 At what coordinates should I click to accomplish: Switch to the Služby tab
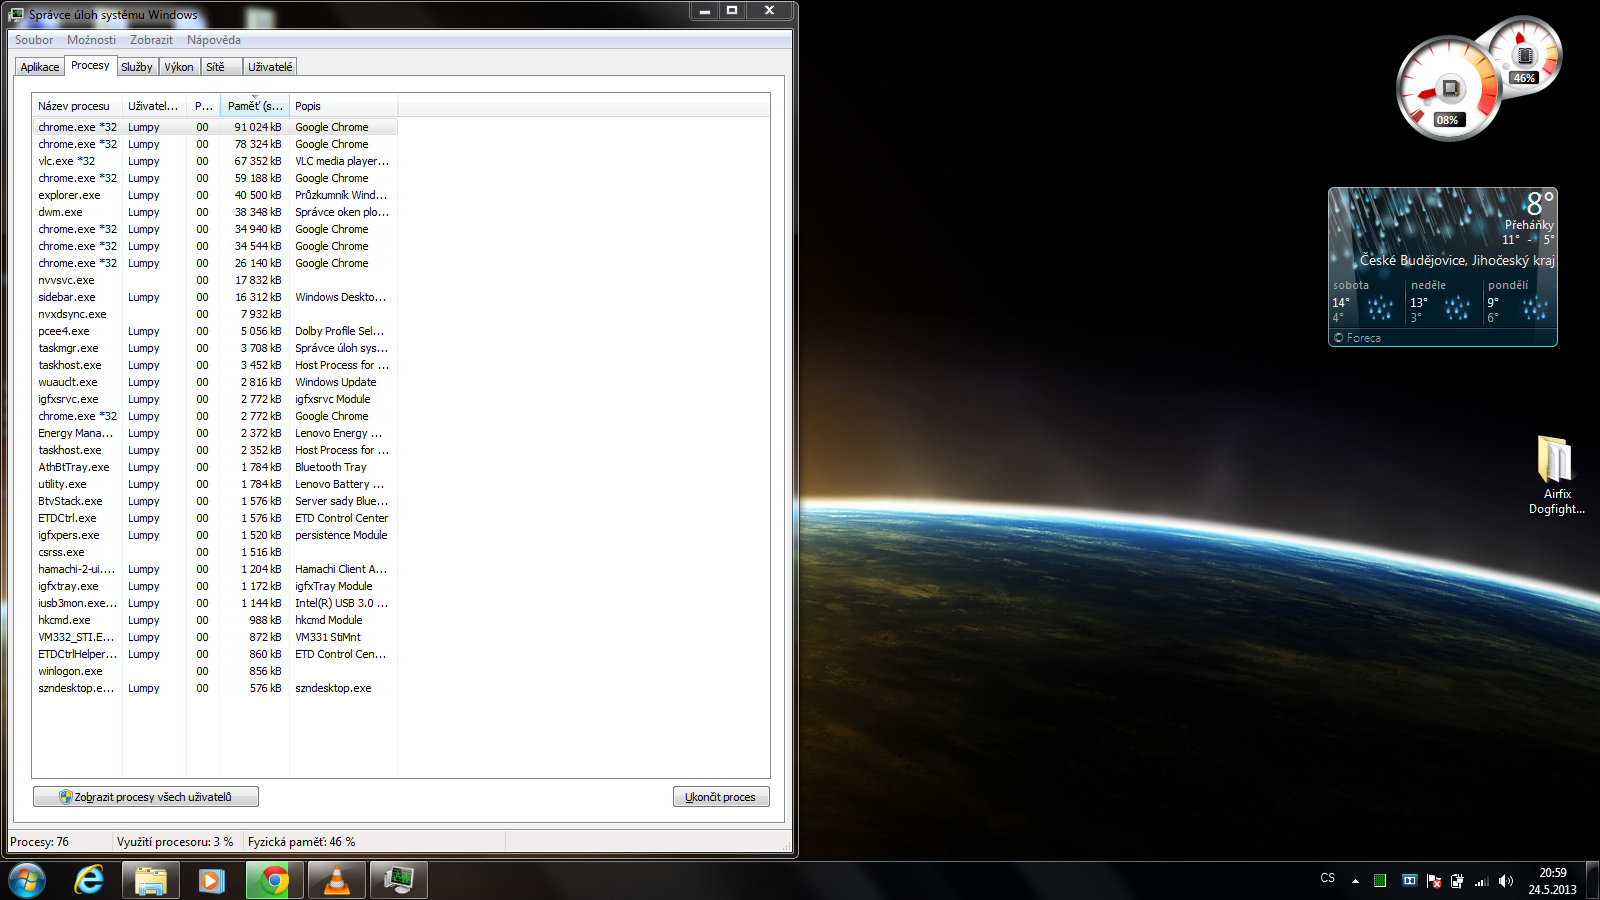(137, 67)
